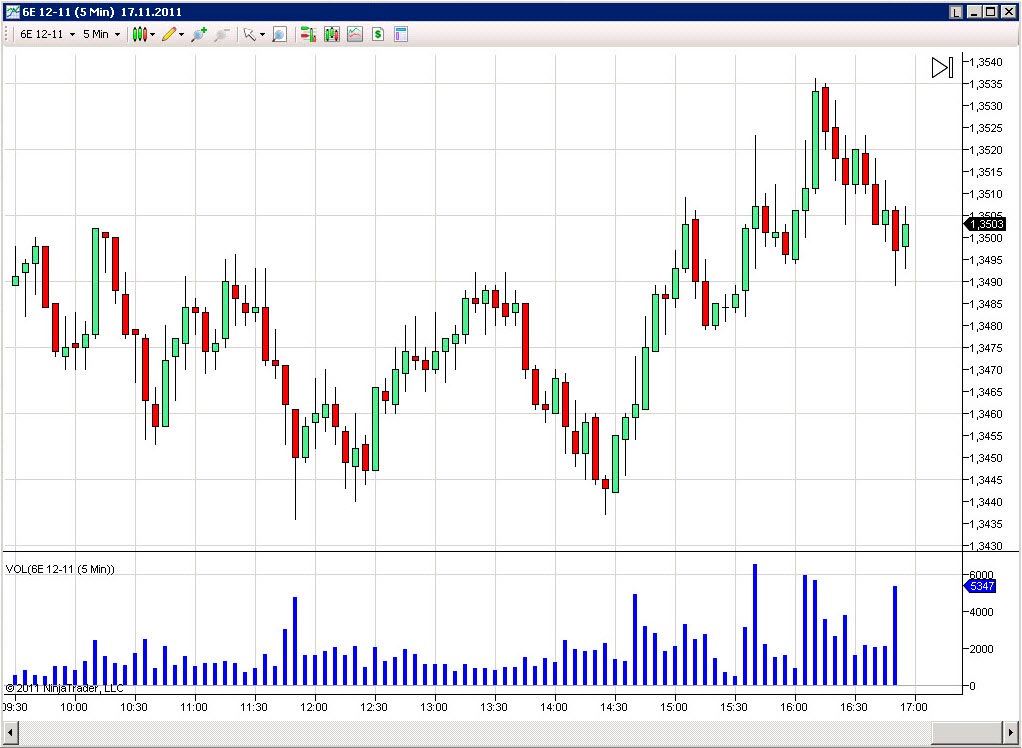Viewport: 1022px width, 748px height.
Task: Expand the cursor type dropdown arrow
Action: [262, 34]
